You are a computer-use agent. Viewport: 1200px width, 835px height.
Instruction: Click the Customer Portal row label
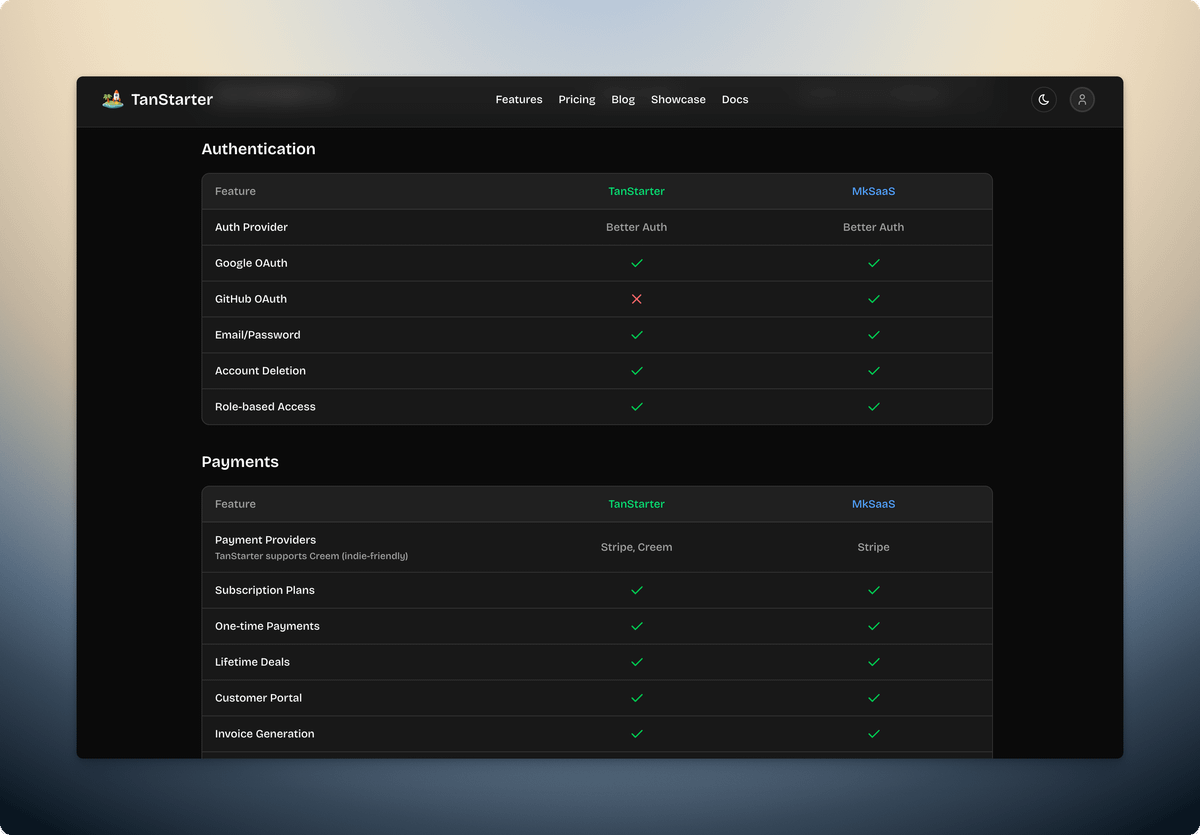pos(258,698)
